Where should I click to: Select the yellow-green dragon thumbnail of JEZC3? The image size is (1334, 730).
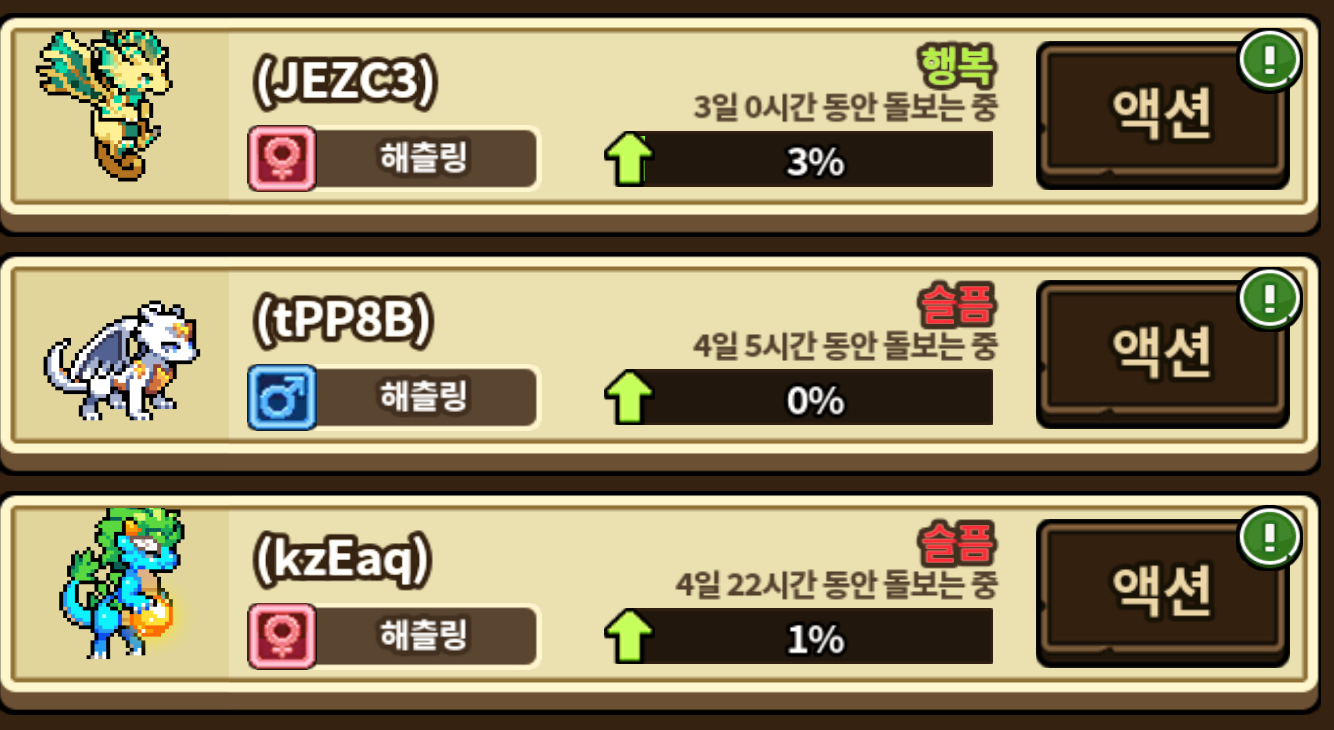click(104, 105)
